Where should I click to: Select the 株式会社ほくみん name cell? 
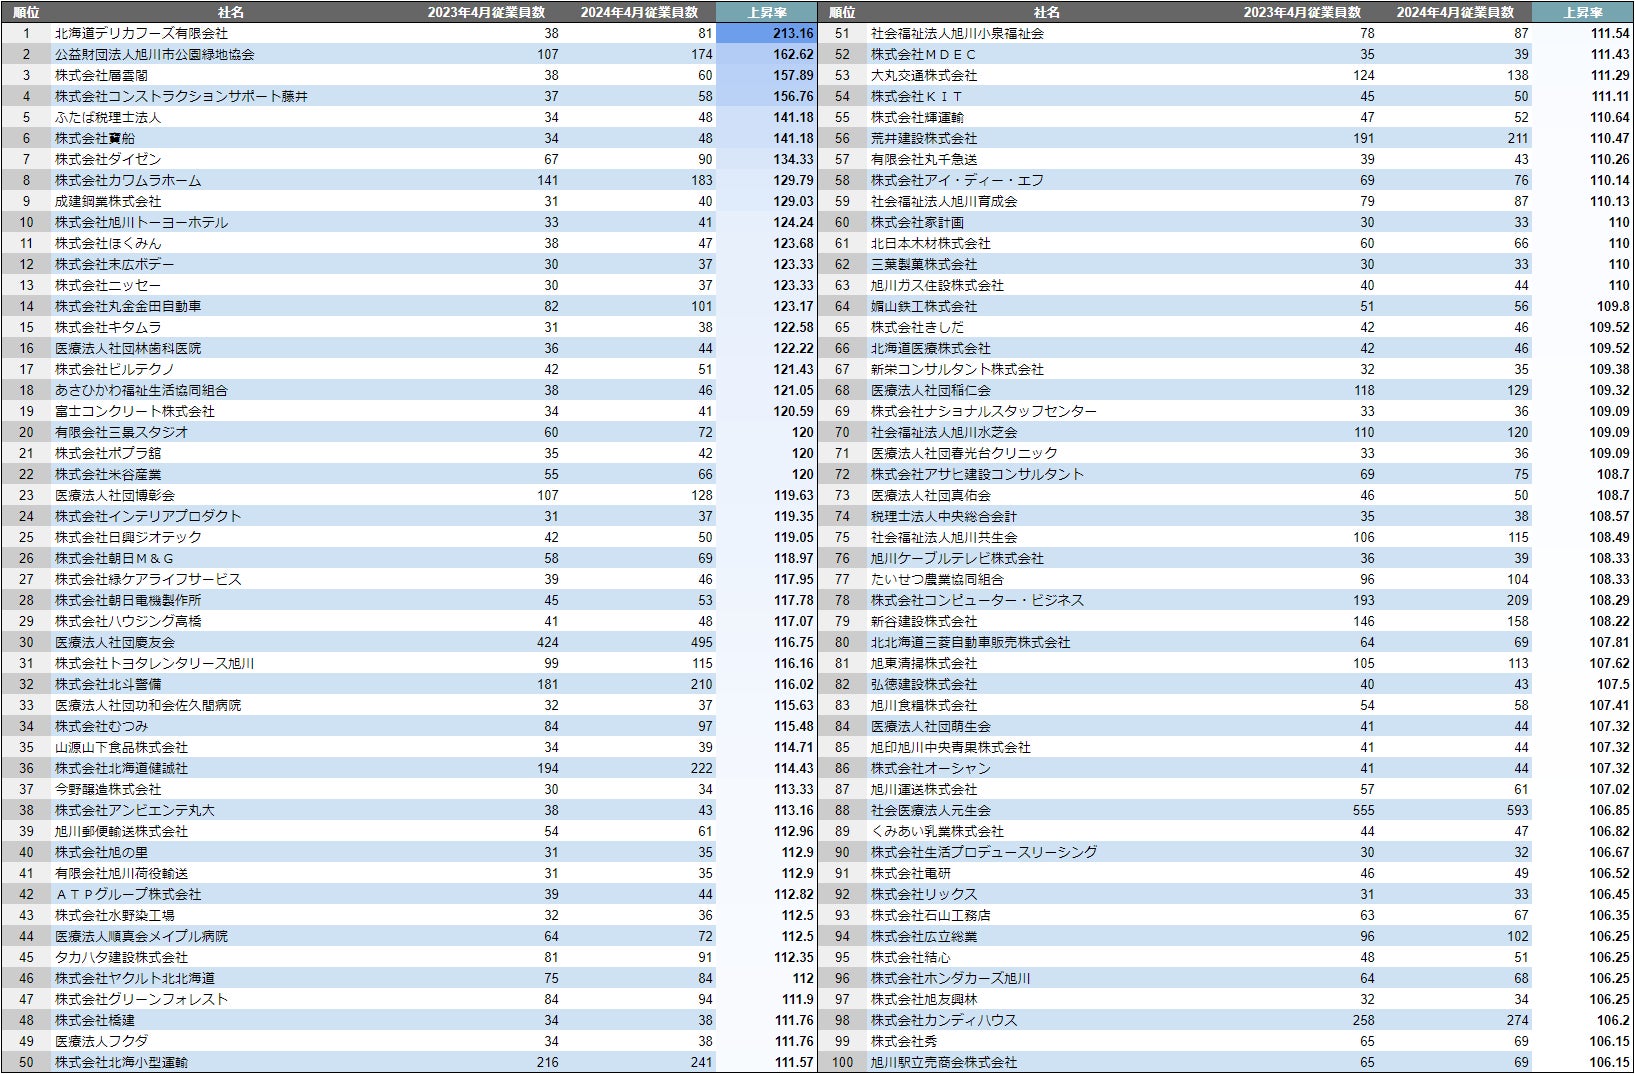point(108,243)
